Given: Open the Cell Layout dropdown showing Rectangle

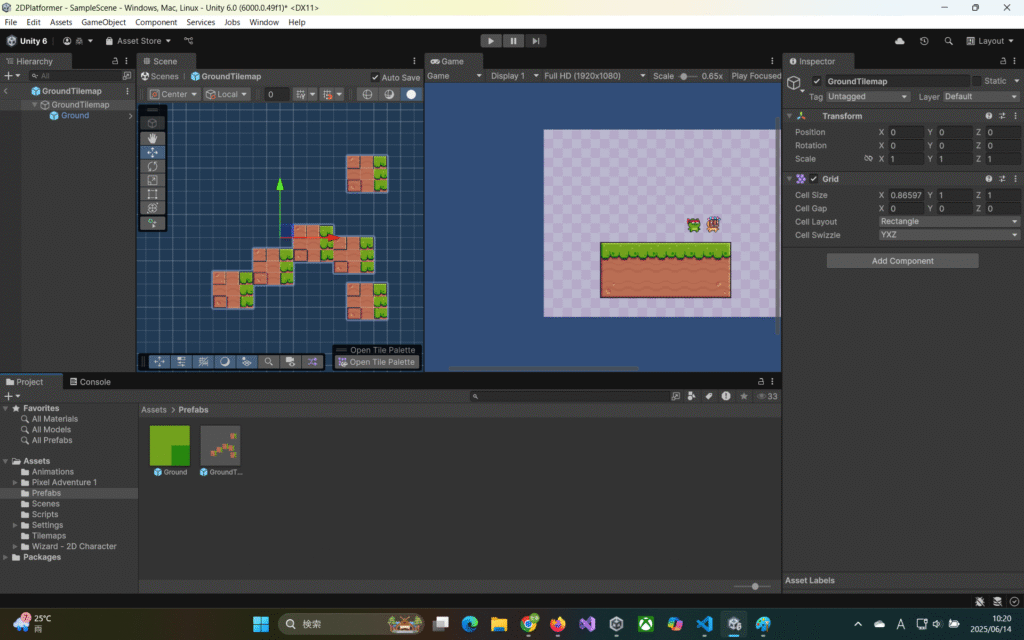Looking at the screenshot, I should click(x=948, y=221).
